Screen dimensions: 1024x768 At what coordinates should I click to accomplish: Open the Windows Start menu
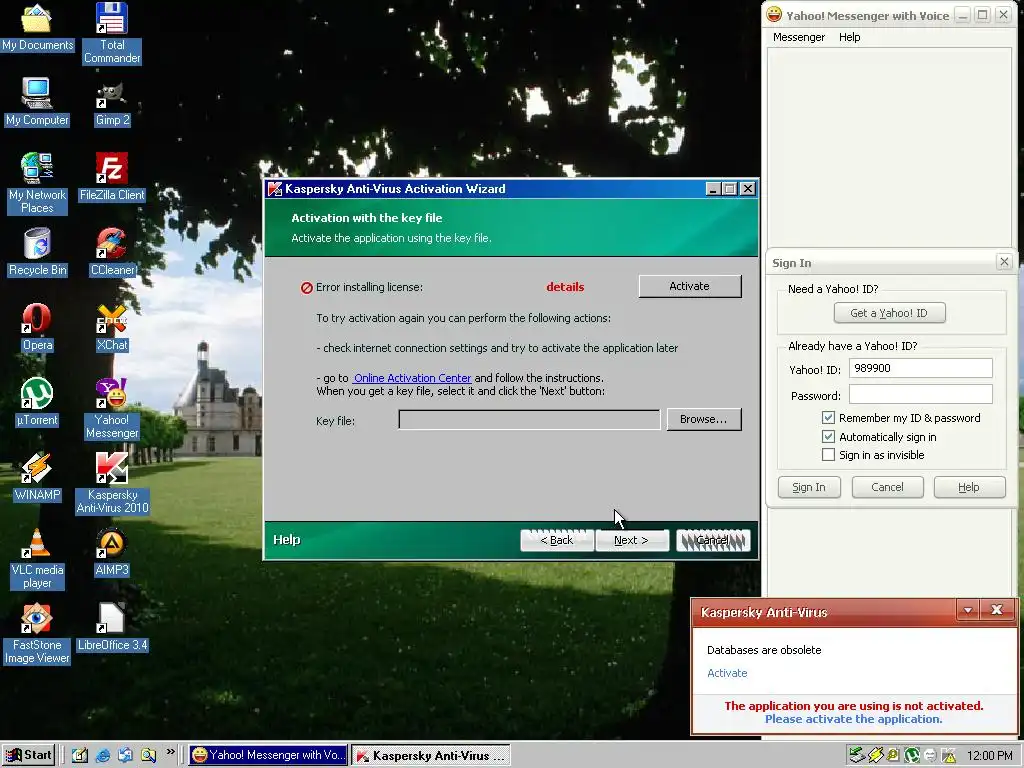tap(27, 756)
